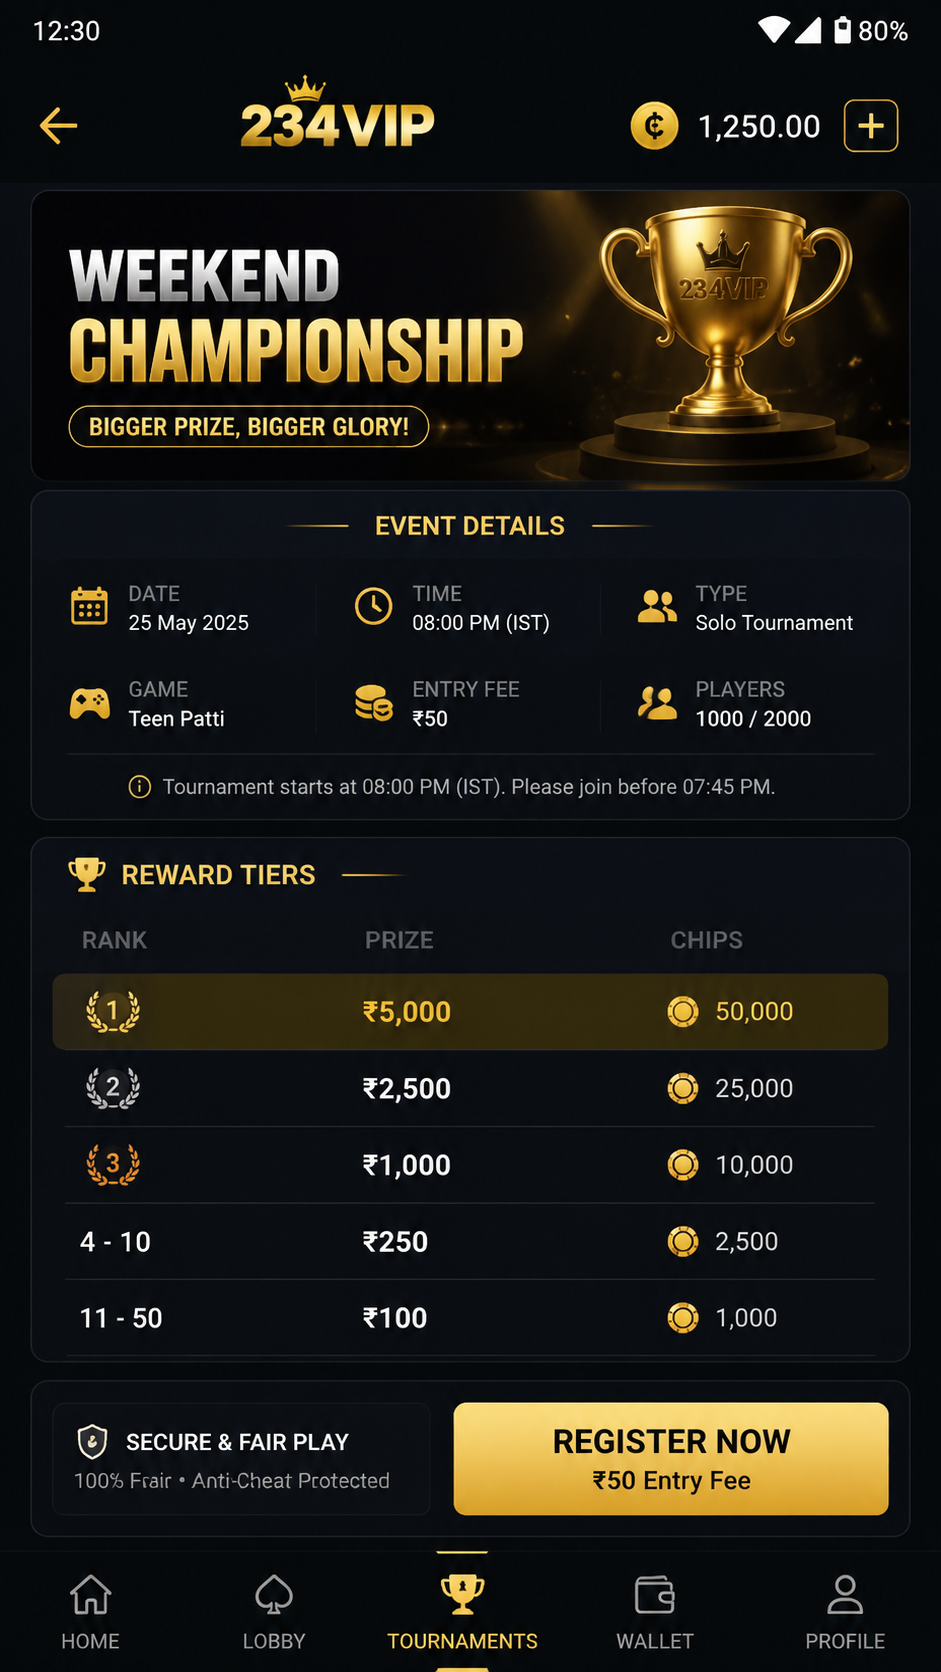Tap the Secure & Fair Play shield icon
941x1672 pixels.
[x=92, y=1442]
